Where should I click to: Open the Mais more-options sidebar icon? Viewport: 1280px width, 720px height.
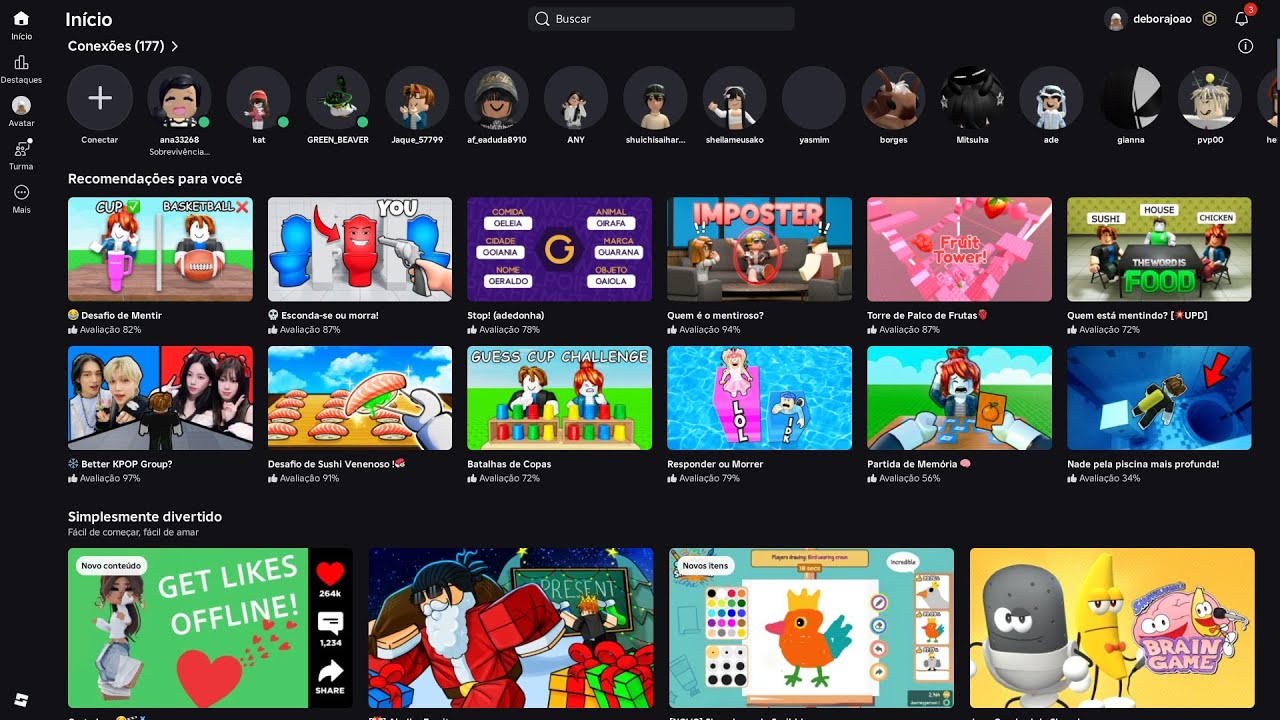(21, 192)
